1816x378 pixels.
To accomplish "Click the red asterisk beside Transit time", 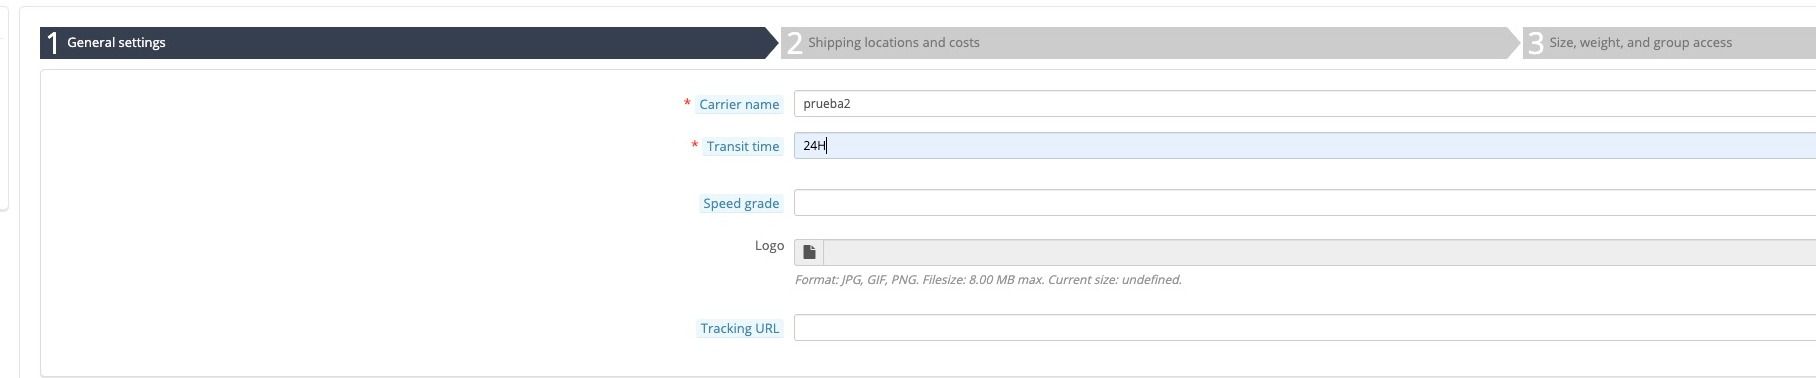I will tap(694, 145).
